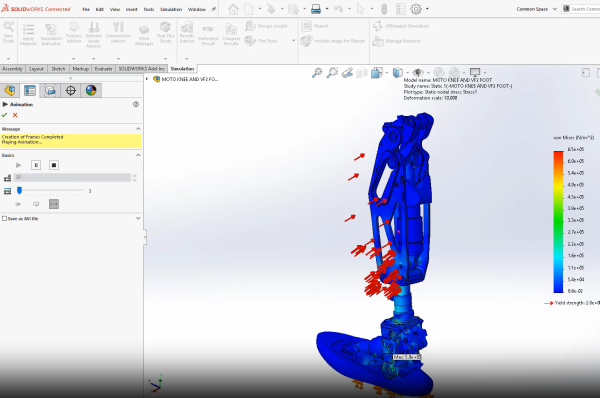Screen dimensions: 600x398
Task: Switch to the Evaluate tab
Action: click(103, 69)
